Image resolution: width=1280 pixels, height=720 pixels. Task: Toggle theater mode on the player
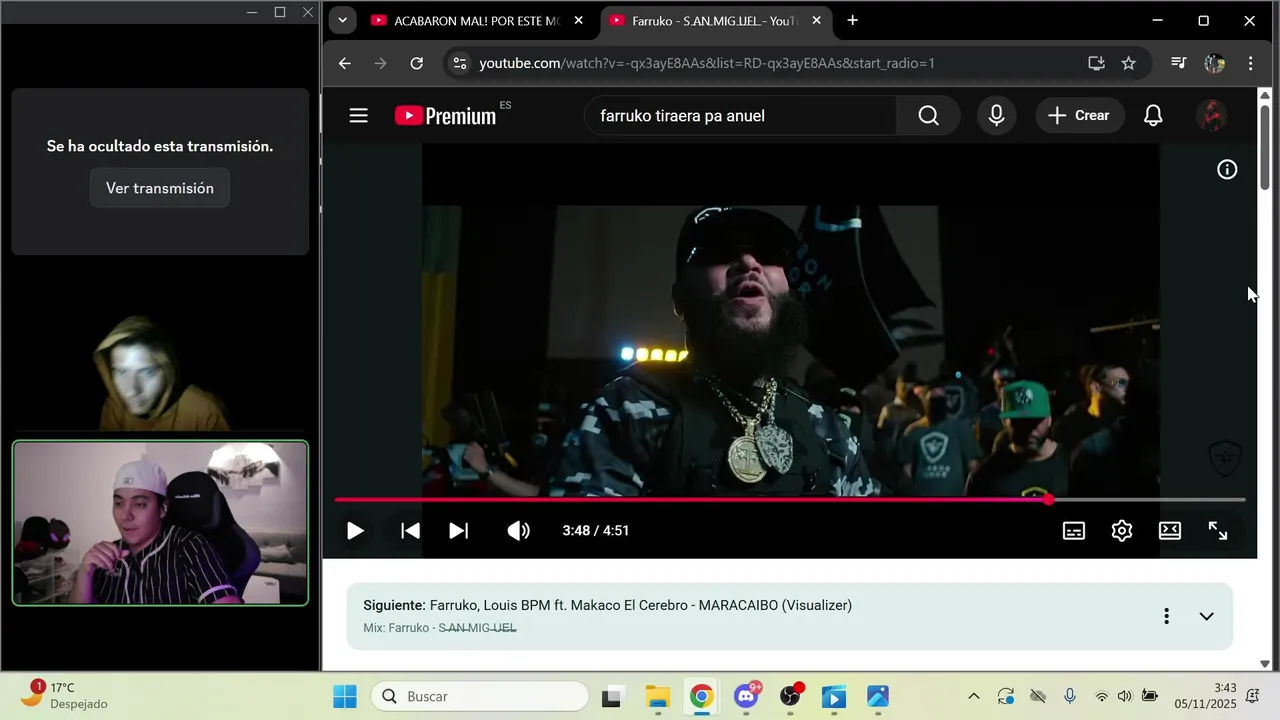click(x=1170, y=531)
